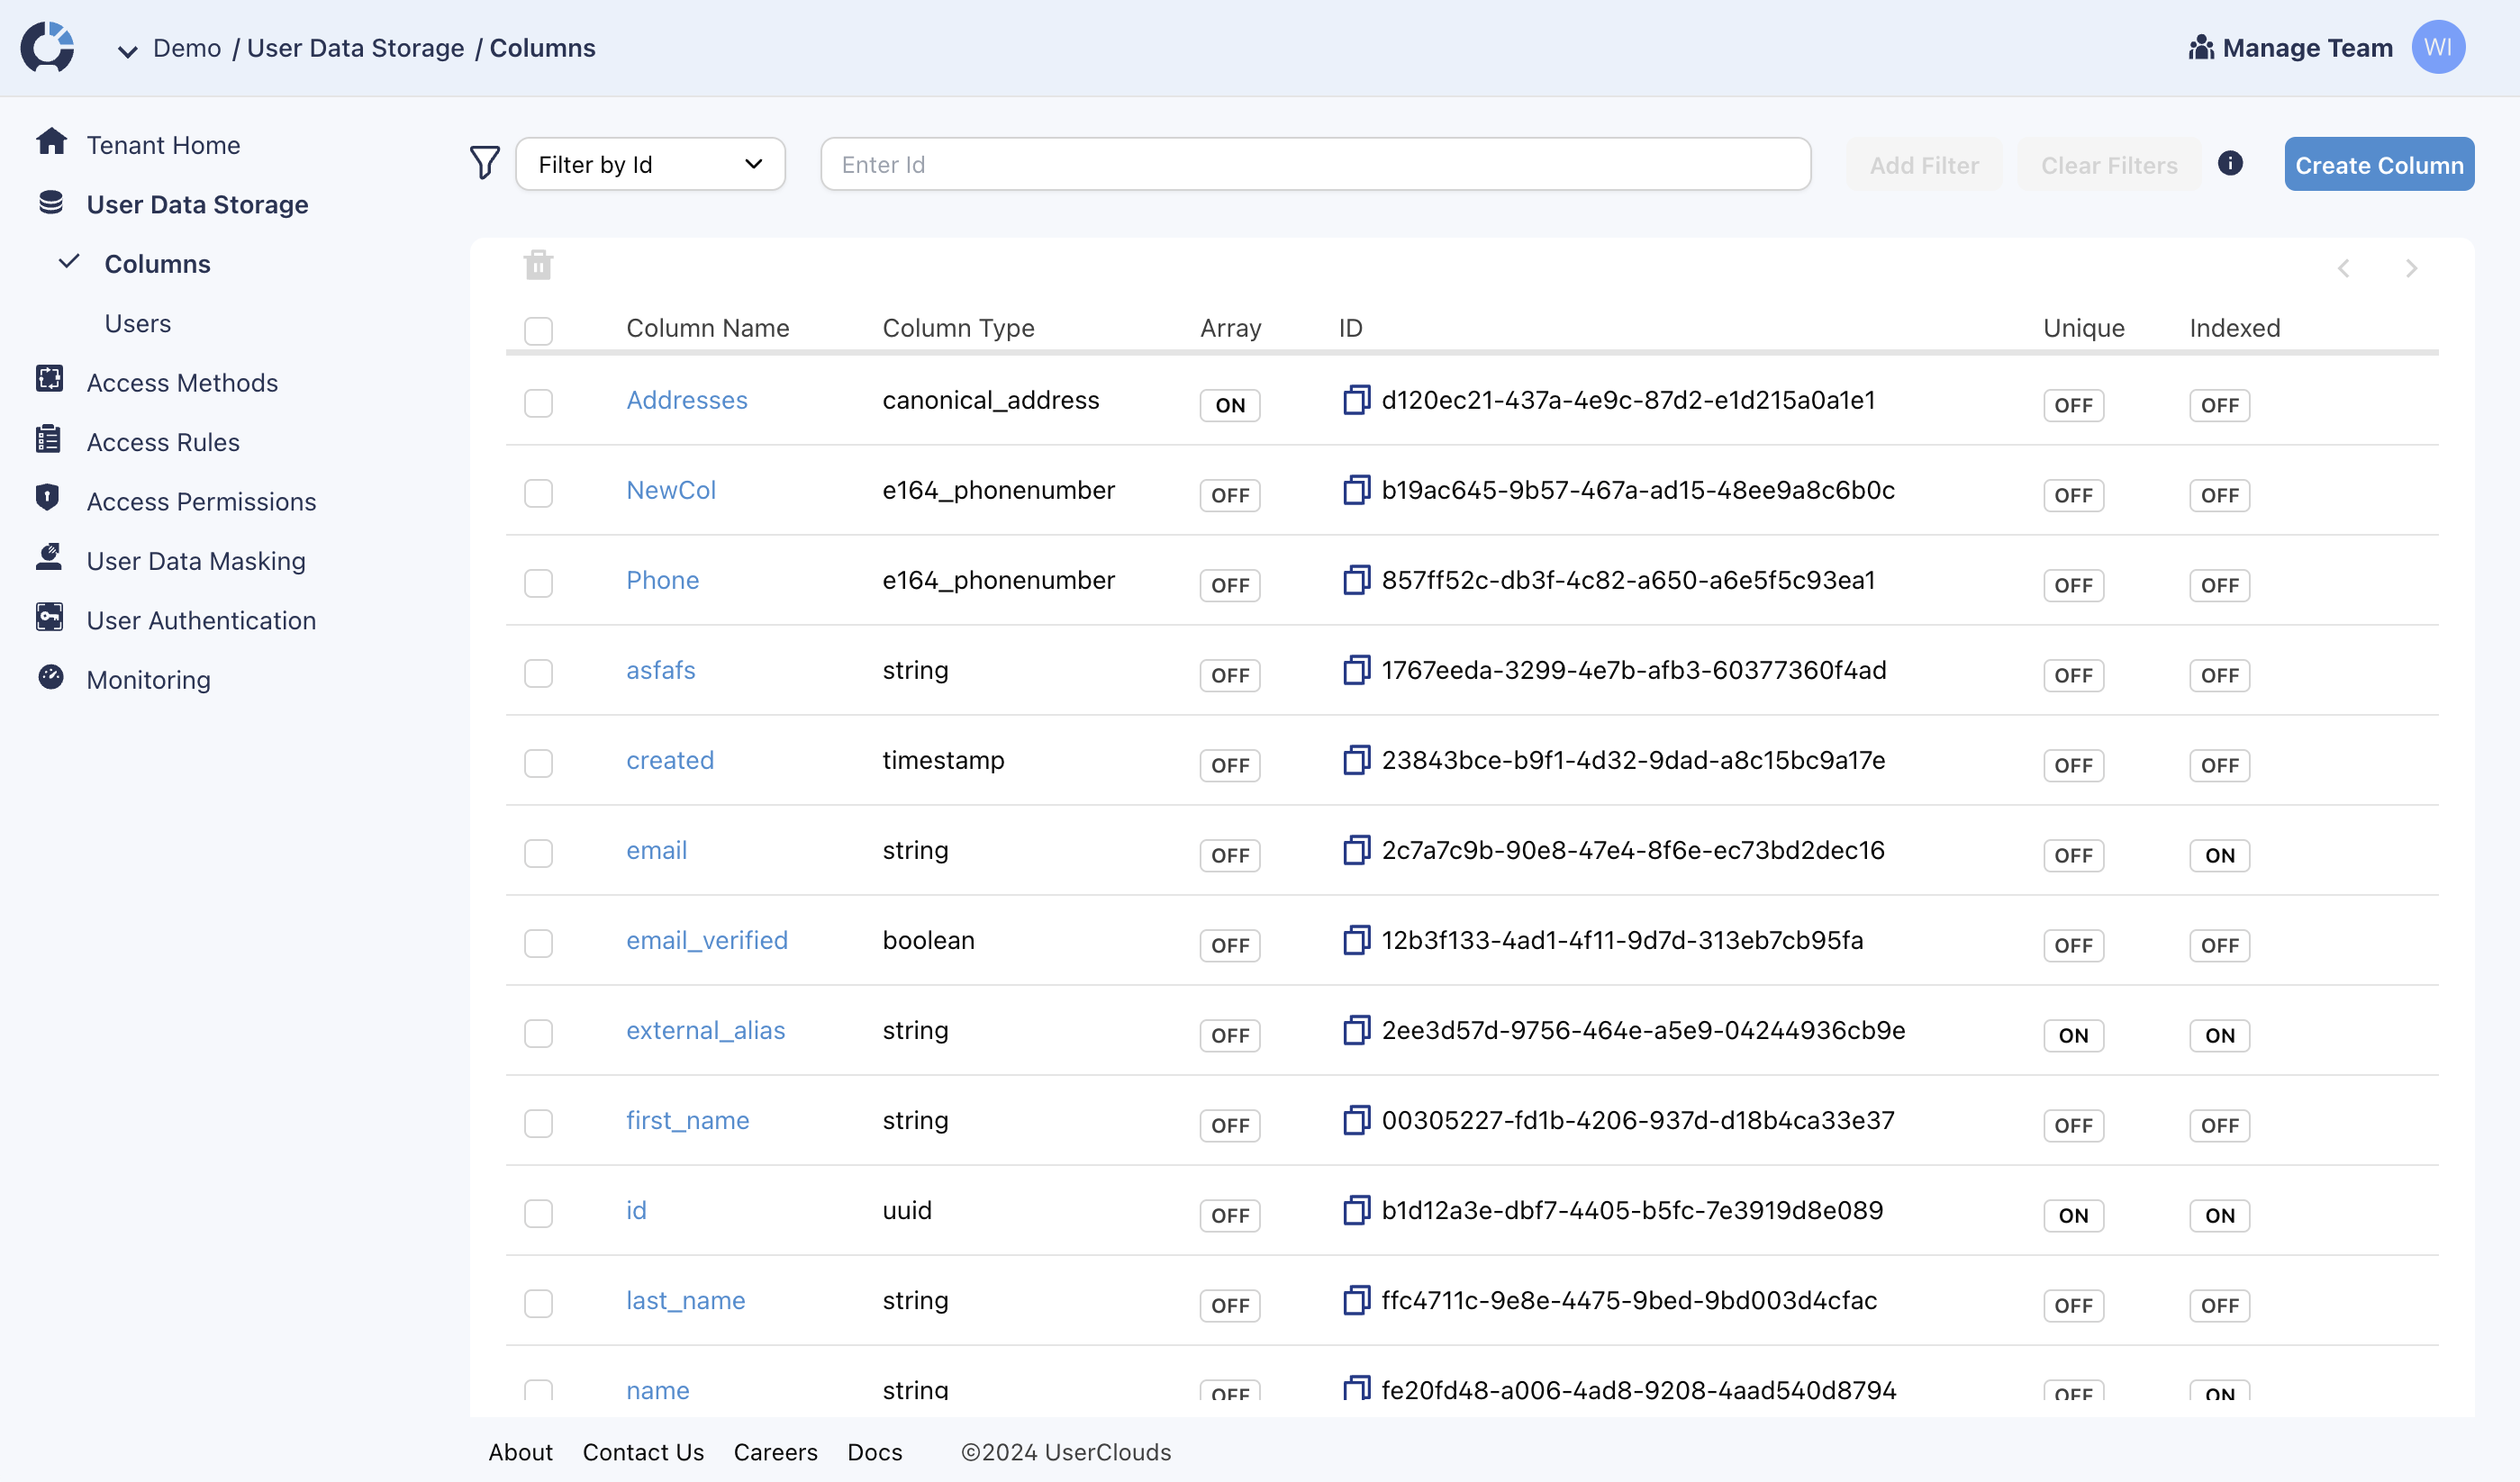
Task: Click the UserClouds logo icon top-left
Action: tap(50, 48)
